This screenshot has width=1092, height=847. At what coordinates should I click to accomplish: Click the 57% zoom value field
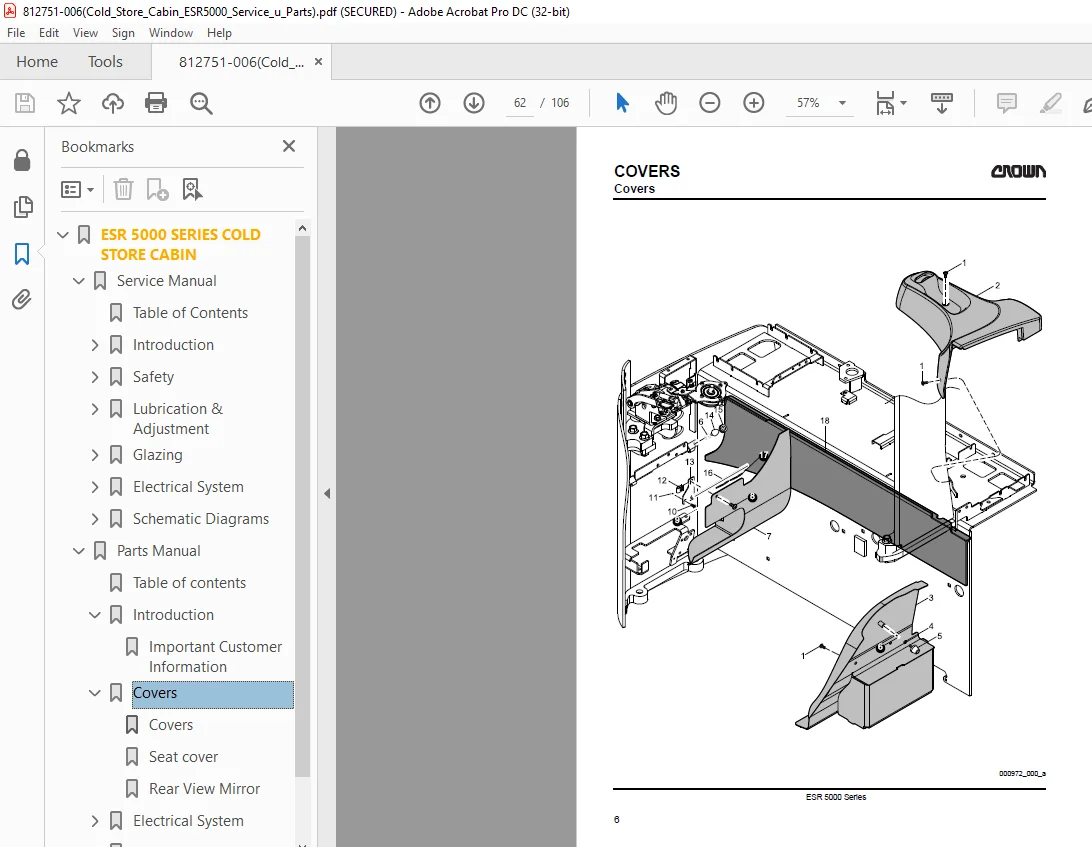tap(808, 103)
